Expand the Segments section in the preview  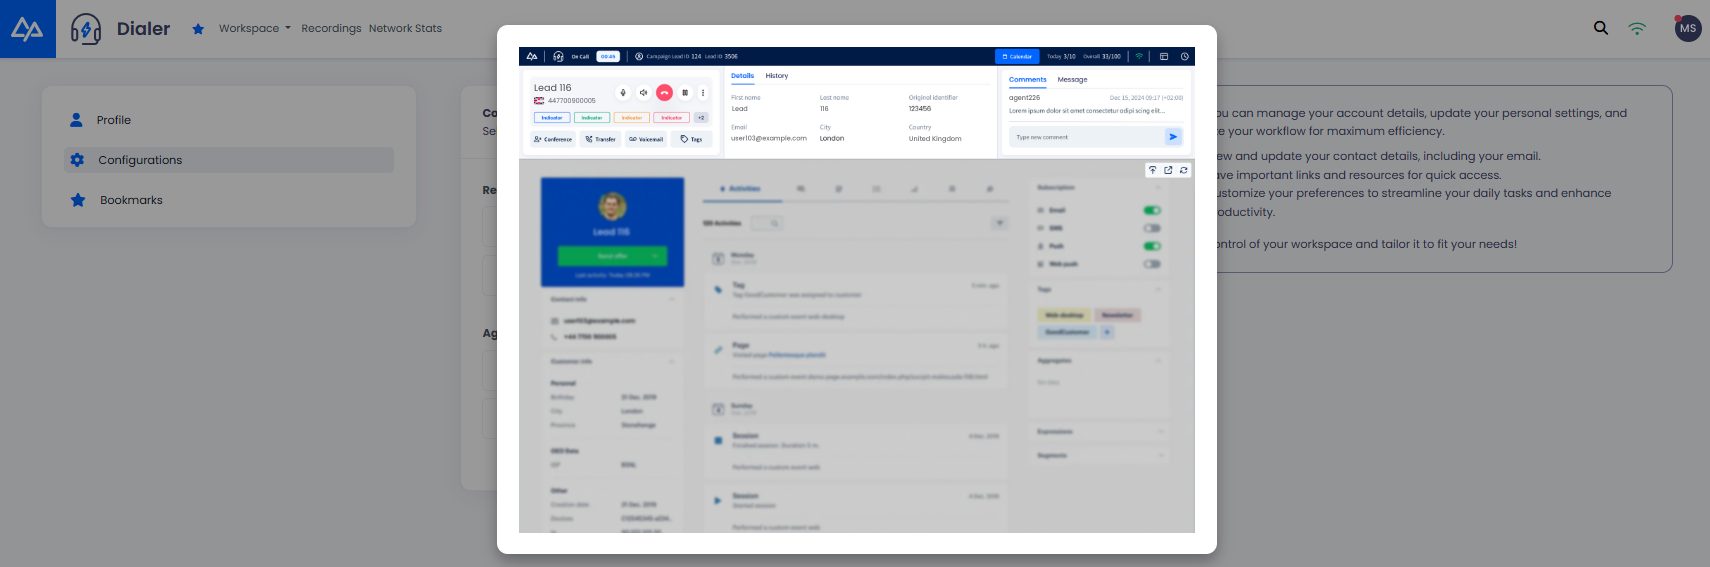(x=1161, y=455)
